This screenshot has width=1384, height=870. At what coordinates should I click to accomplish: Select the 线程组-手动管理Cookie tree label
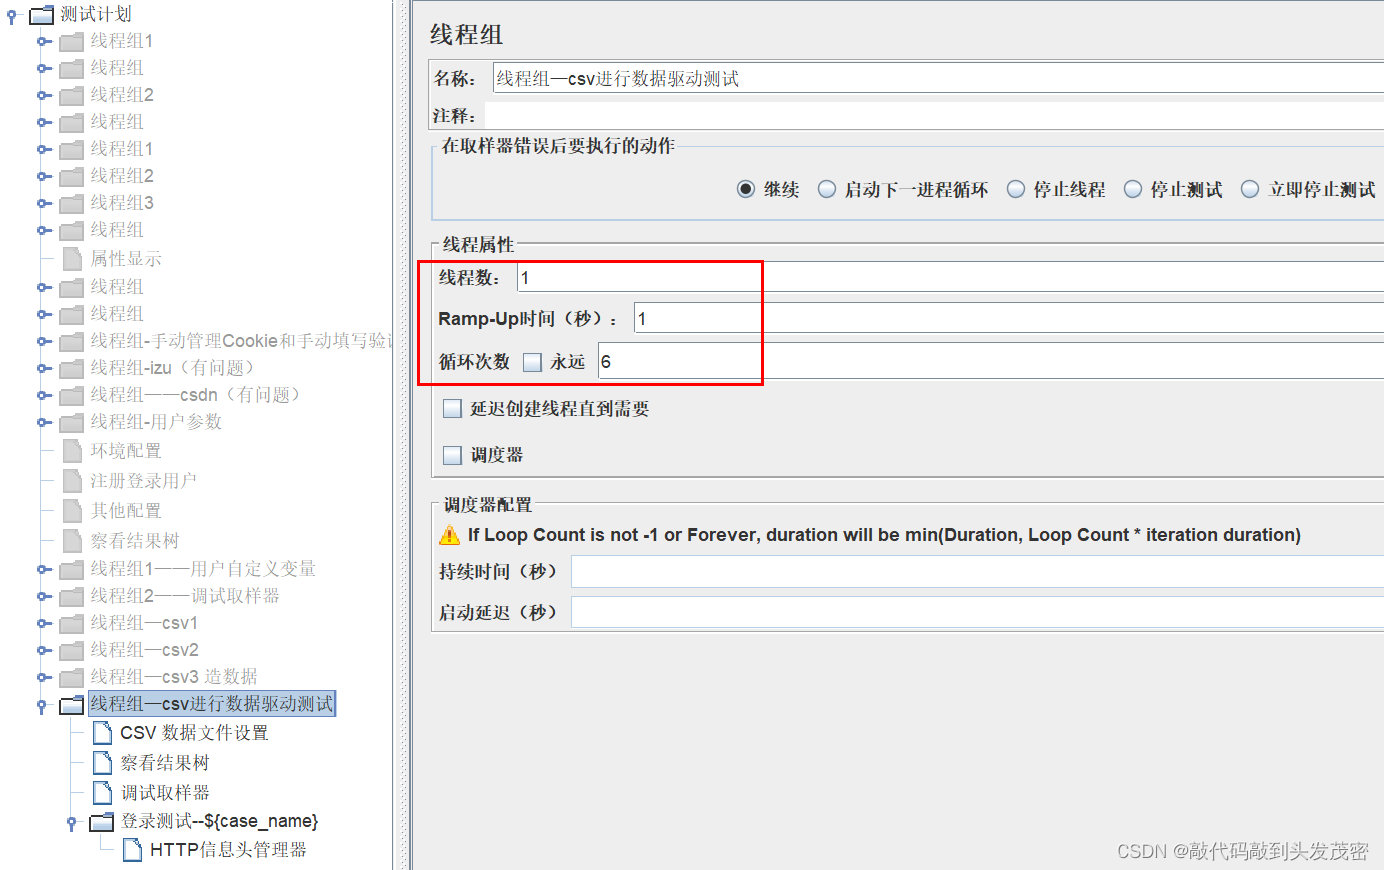(241, 341)
